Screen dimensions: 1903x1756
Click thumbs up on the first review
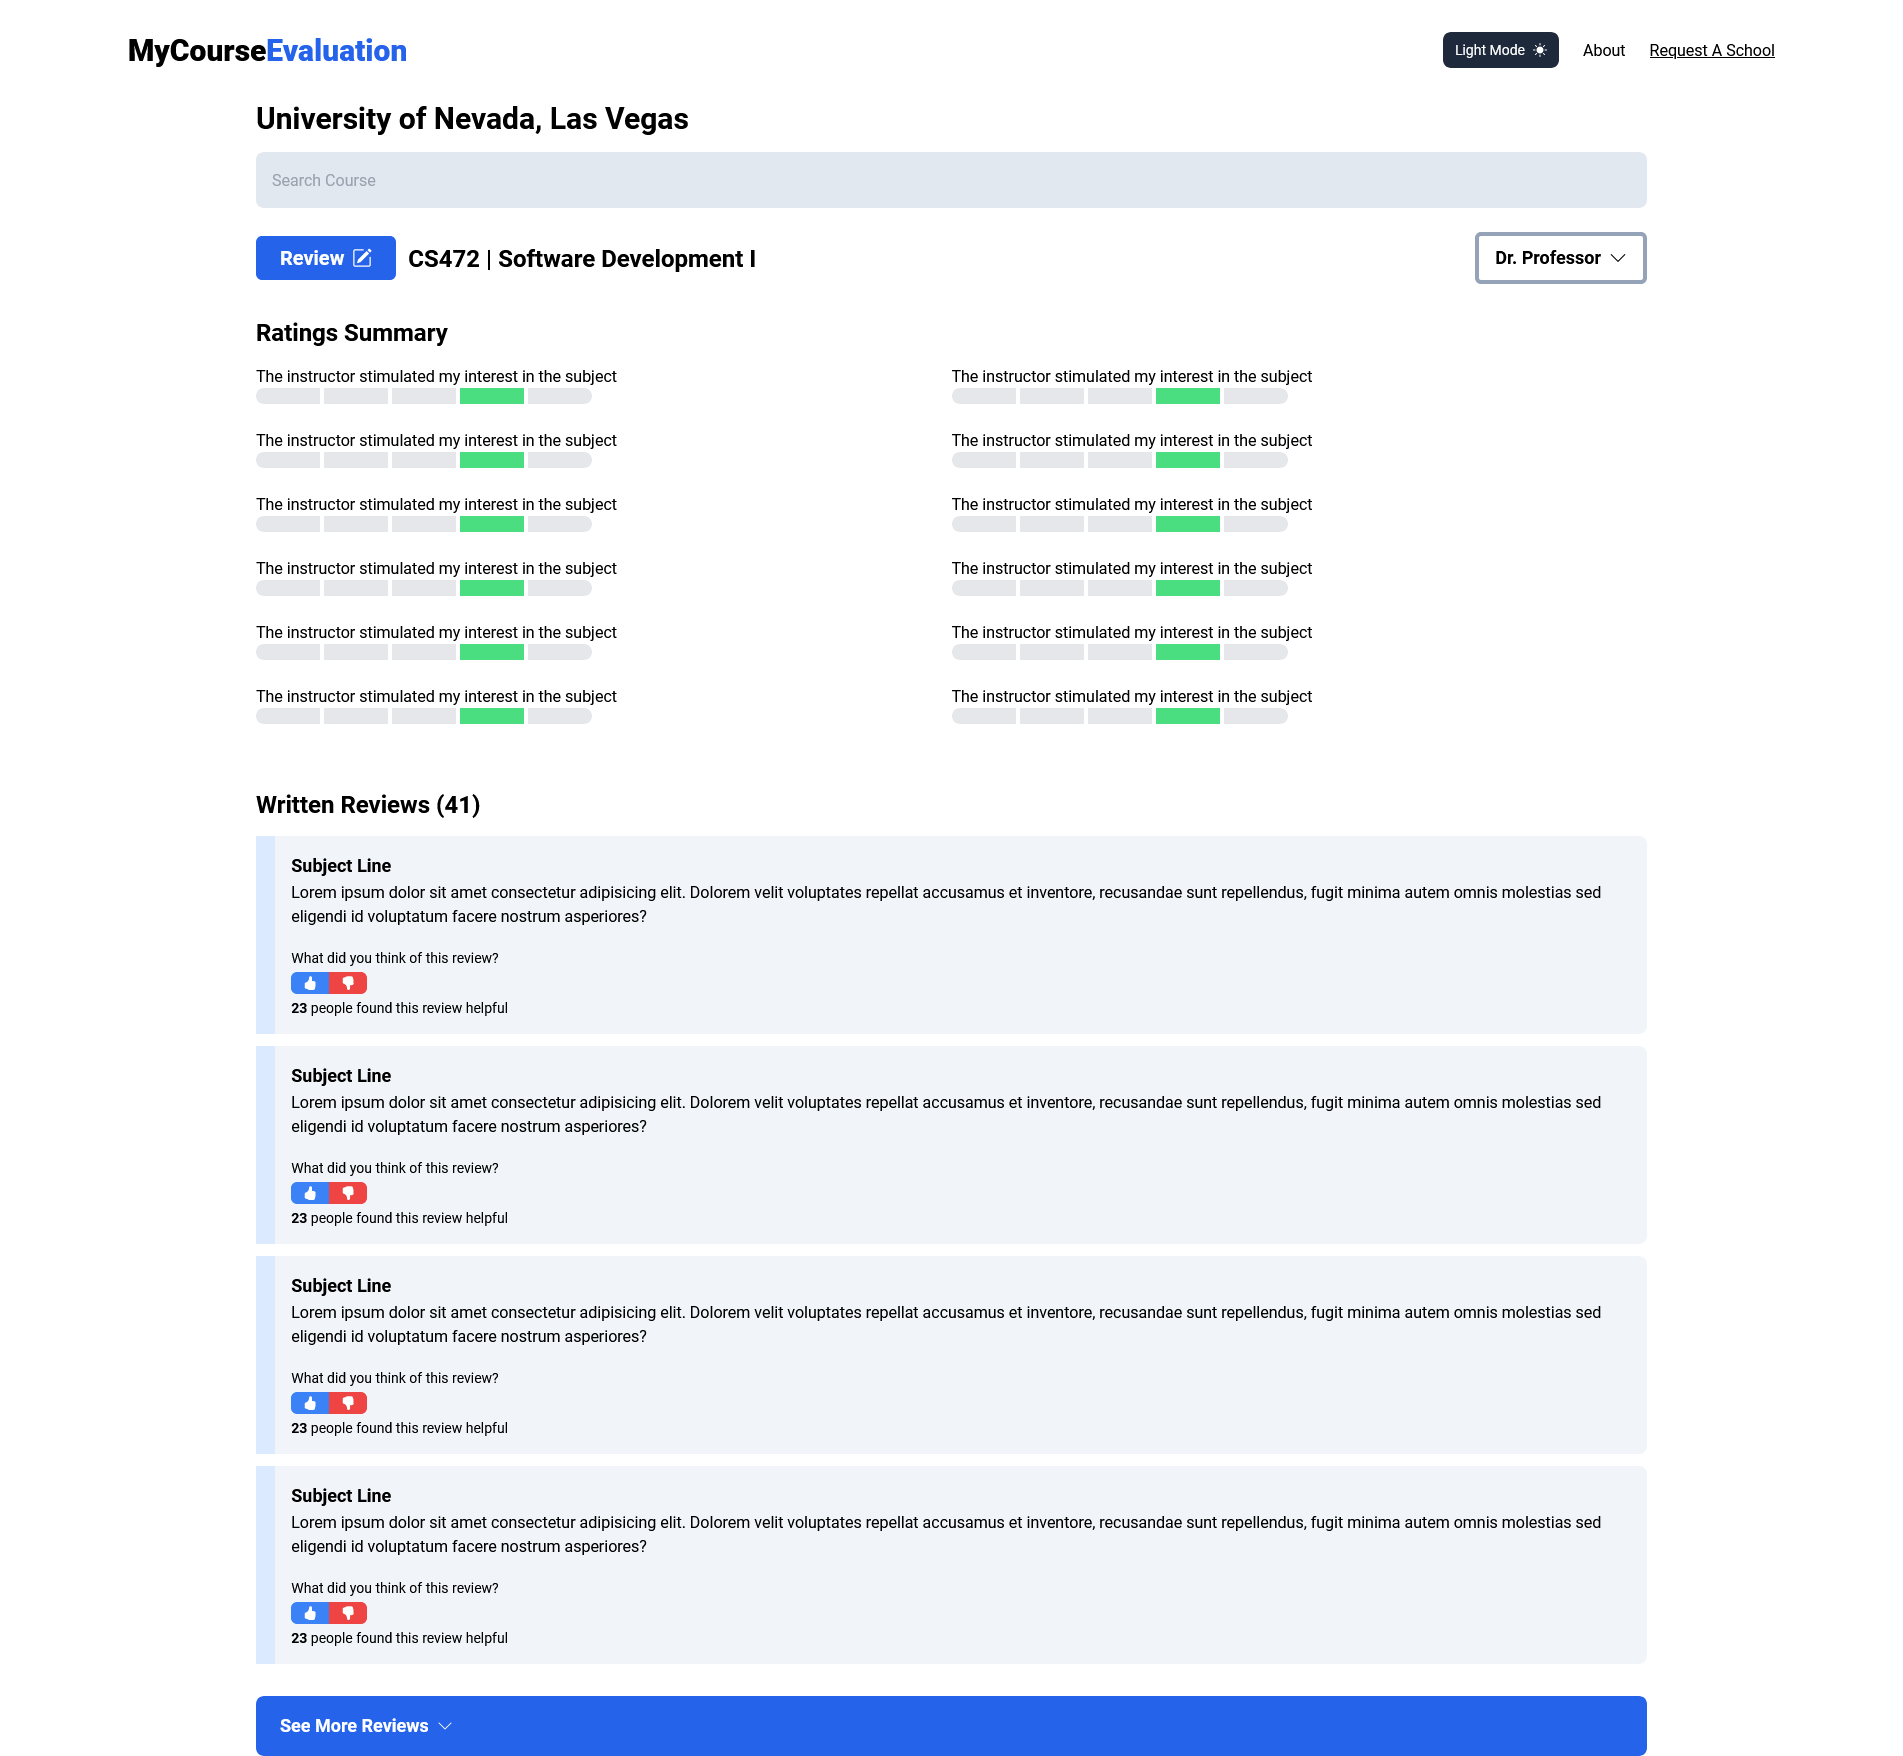click(309, 983)
